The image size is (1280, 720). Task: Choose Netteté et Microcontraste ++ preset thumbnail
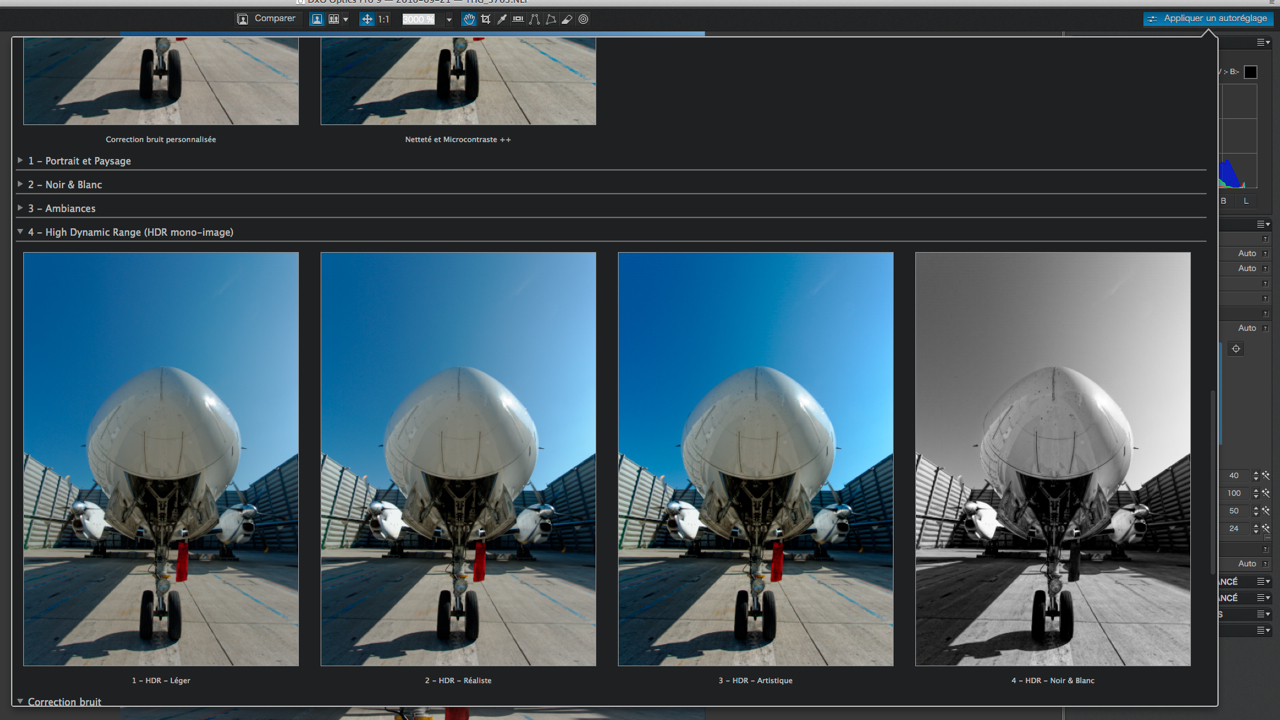458,81
